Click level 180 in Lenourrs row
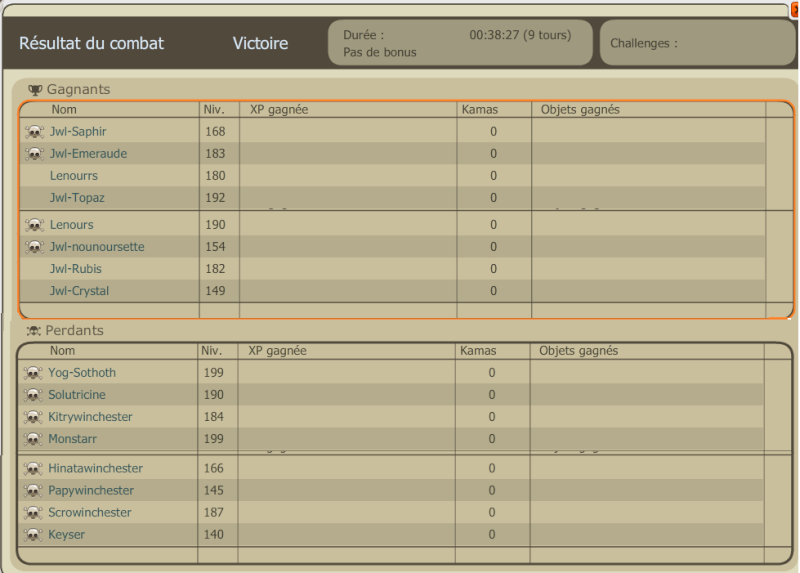This screenshot has height=573, width=800. (x=215, y=176)
